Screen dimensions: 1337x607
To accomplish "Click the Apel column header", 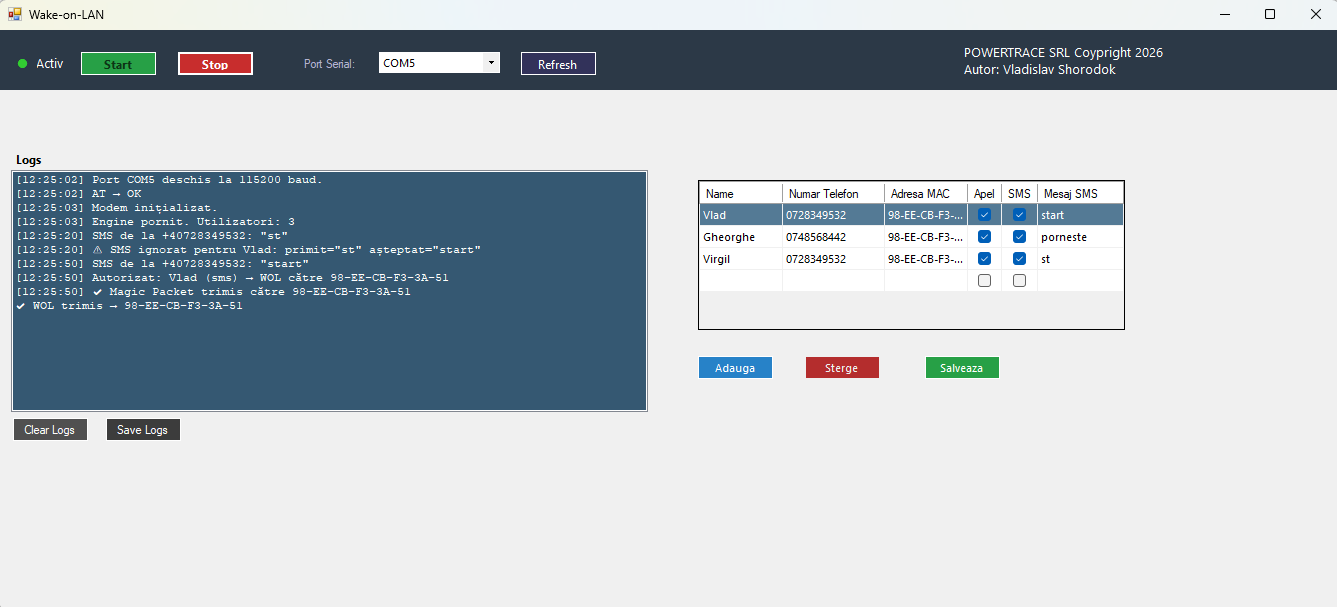I will click(x=984, y=193).
